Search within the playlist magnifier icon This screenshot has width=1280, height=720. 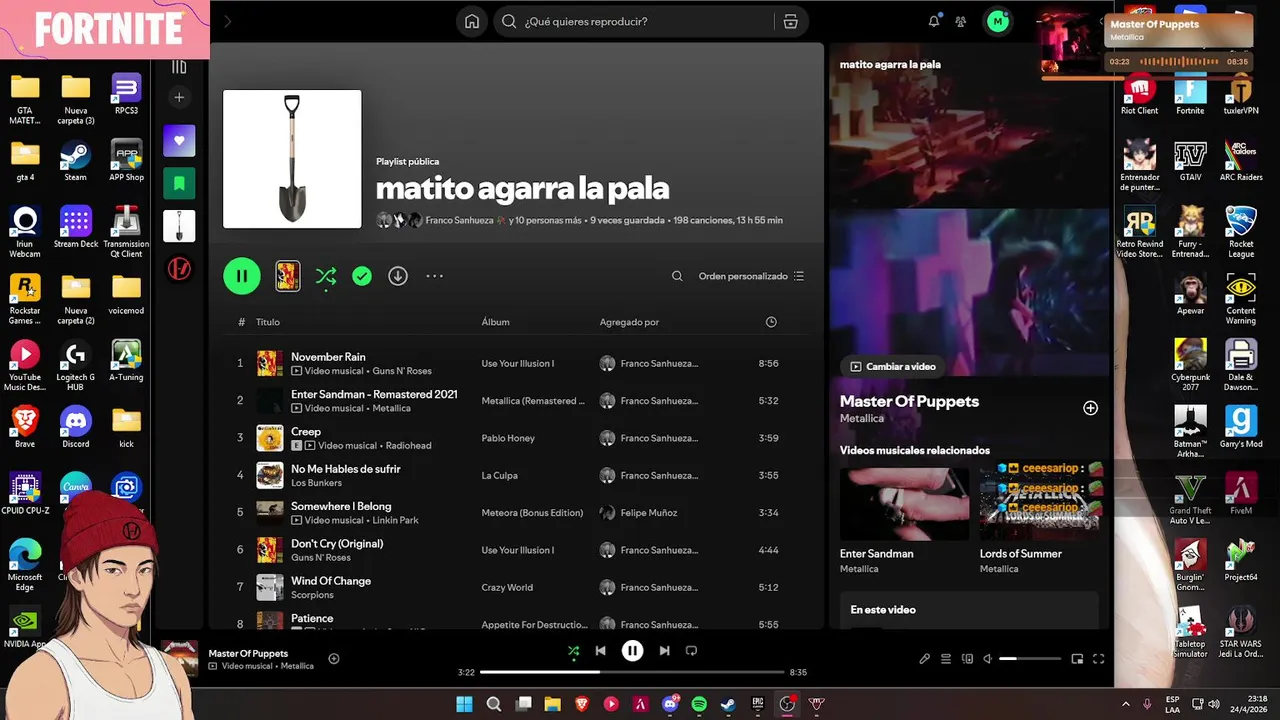tap(677, 276)
